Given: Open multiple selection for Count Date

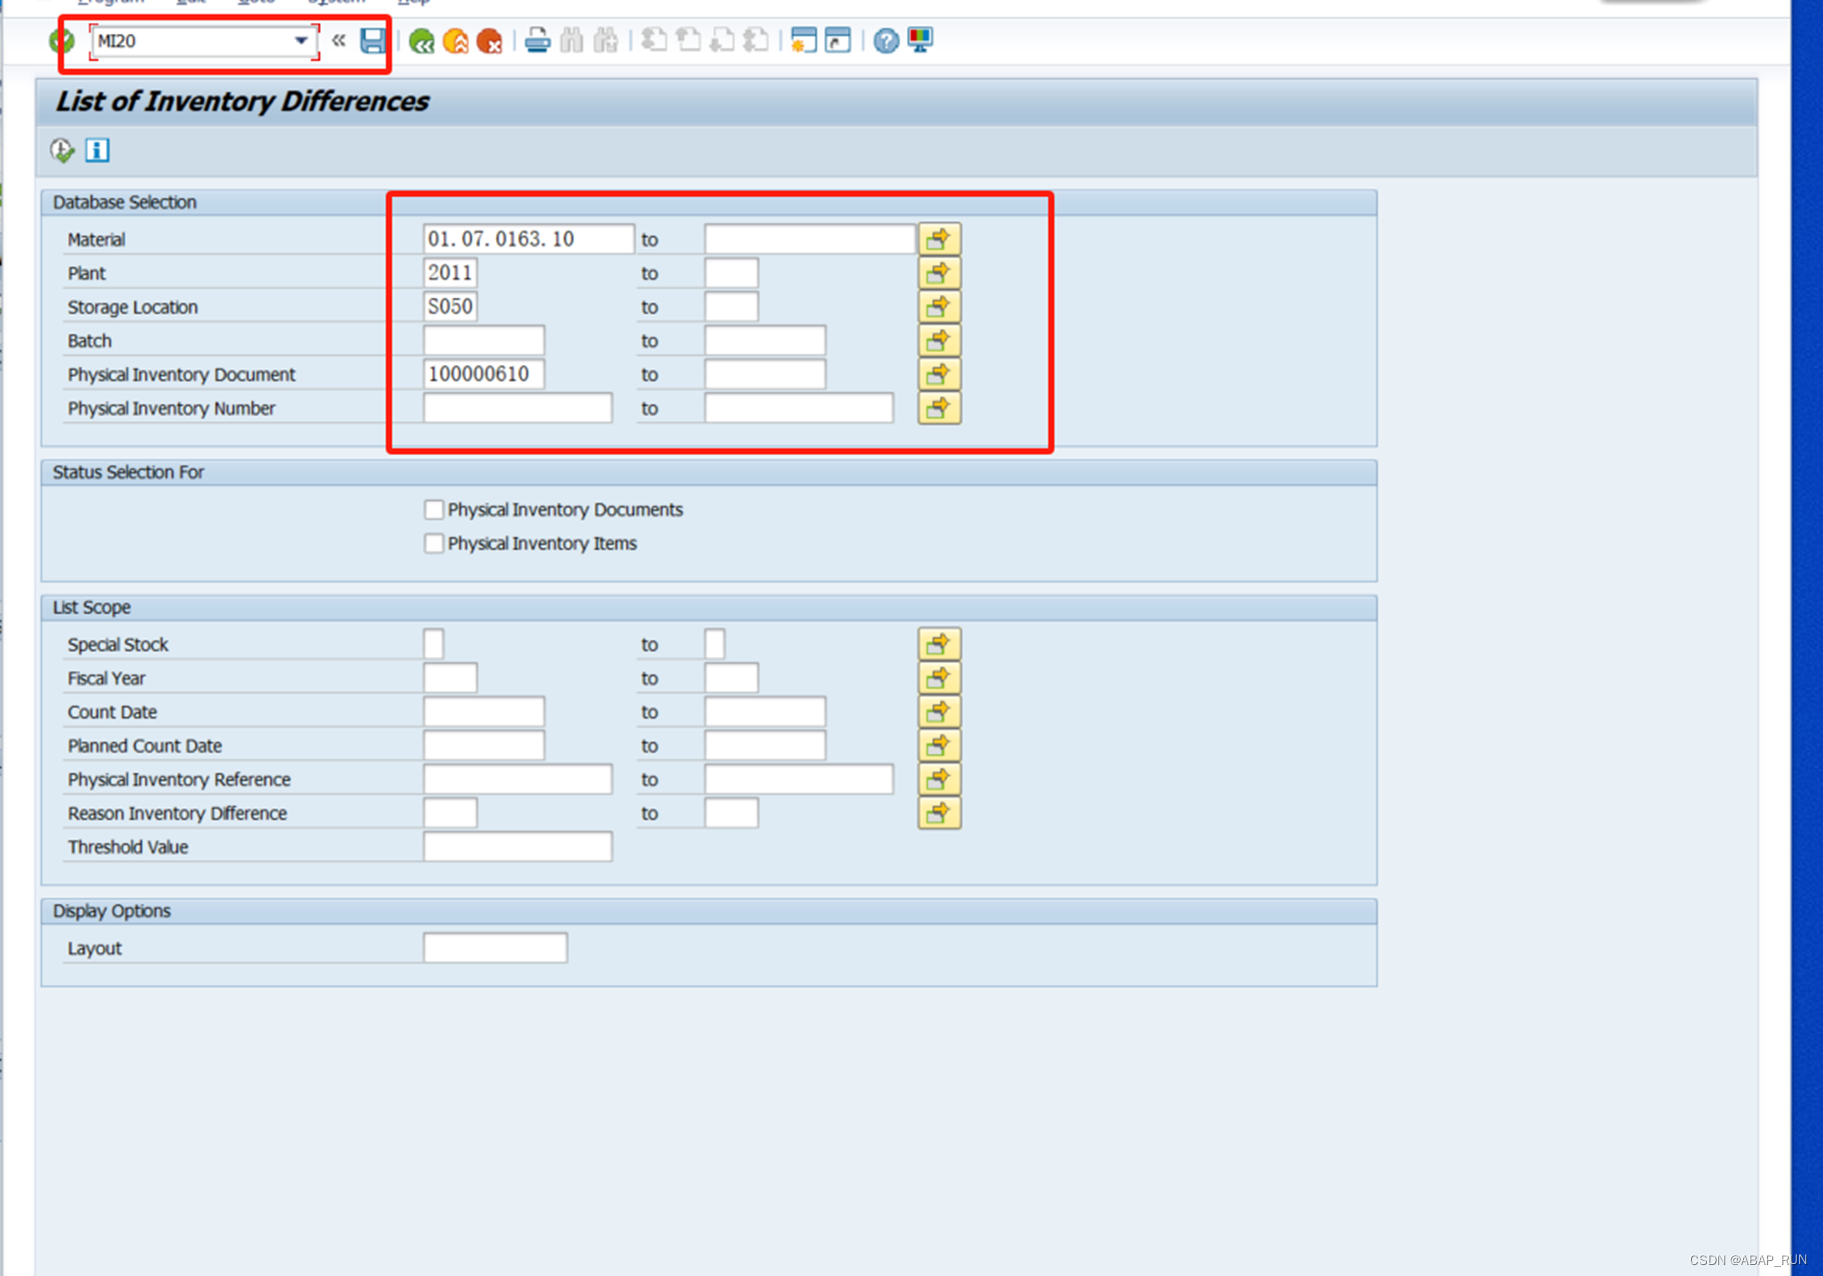Looking at the screenshot, I should coord(938,711).
